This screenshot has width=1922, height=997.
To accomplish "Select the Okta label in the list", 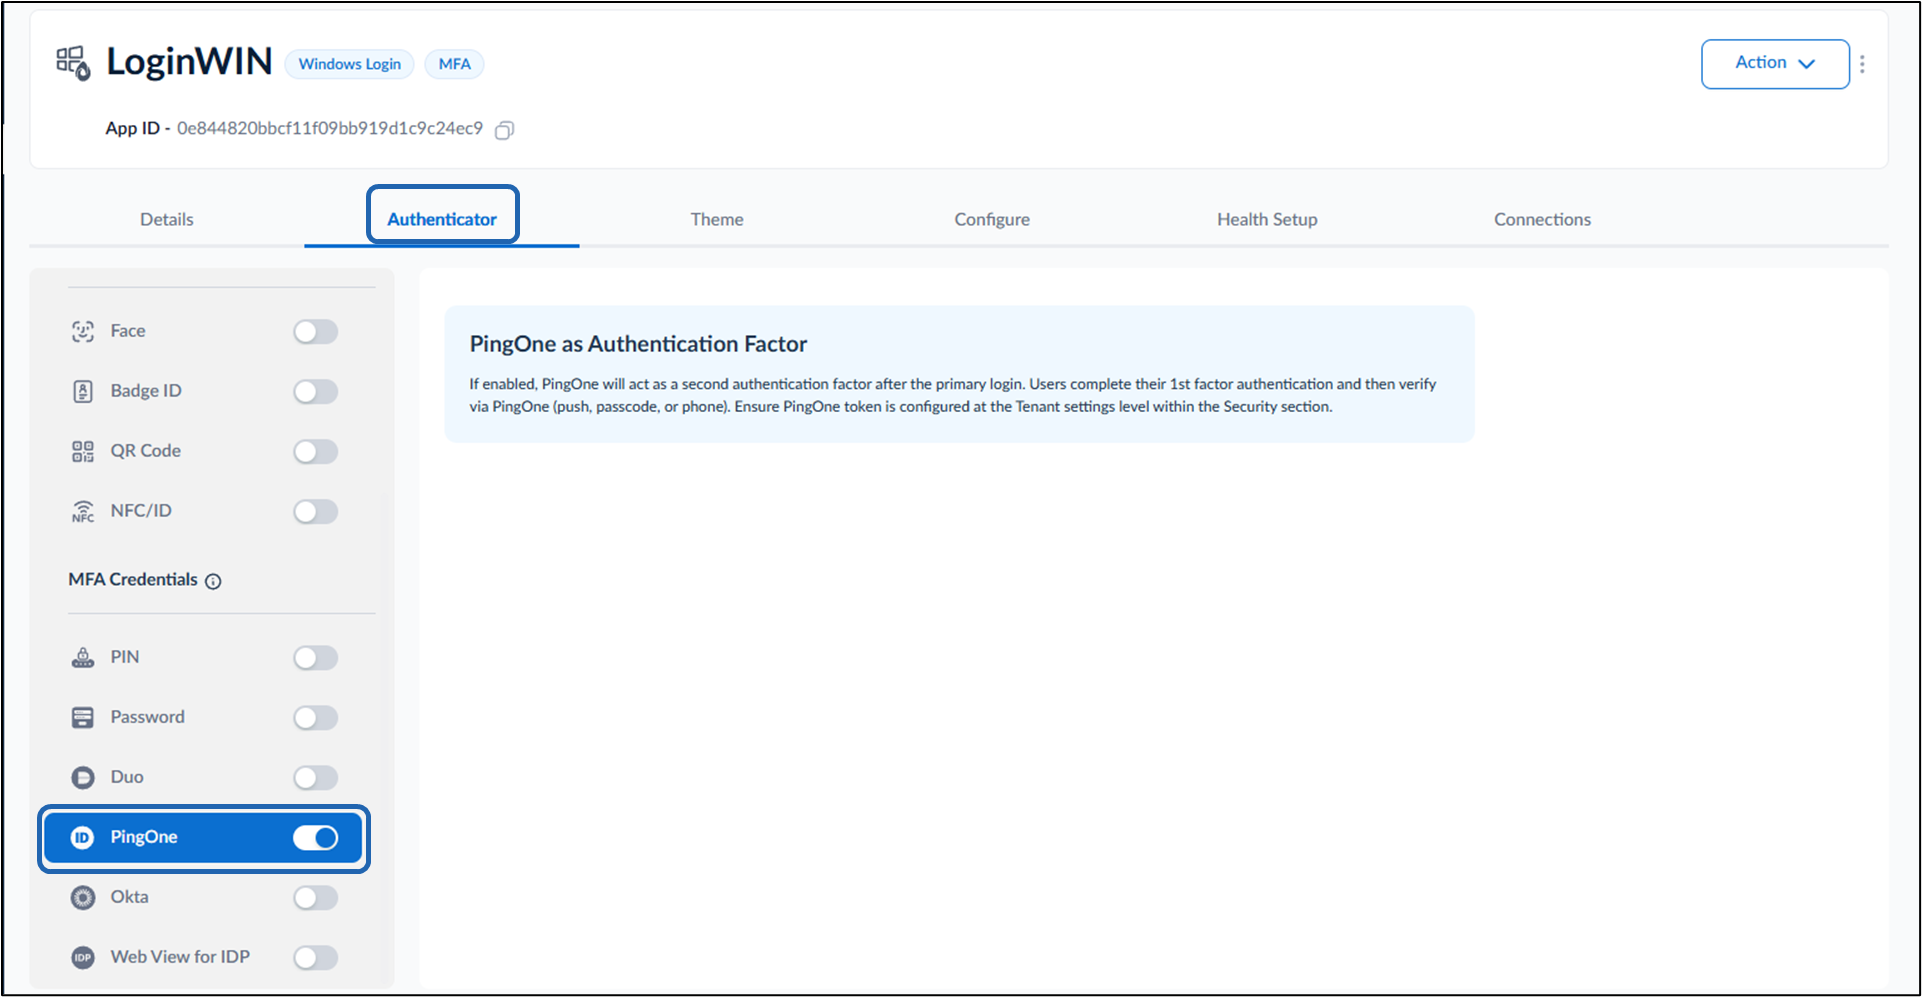I will click(x=130, y=897).
